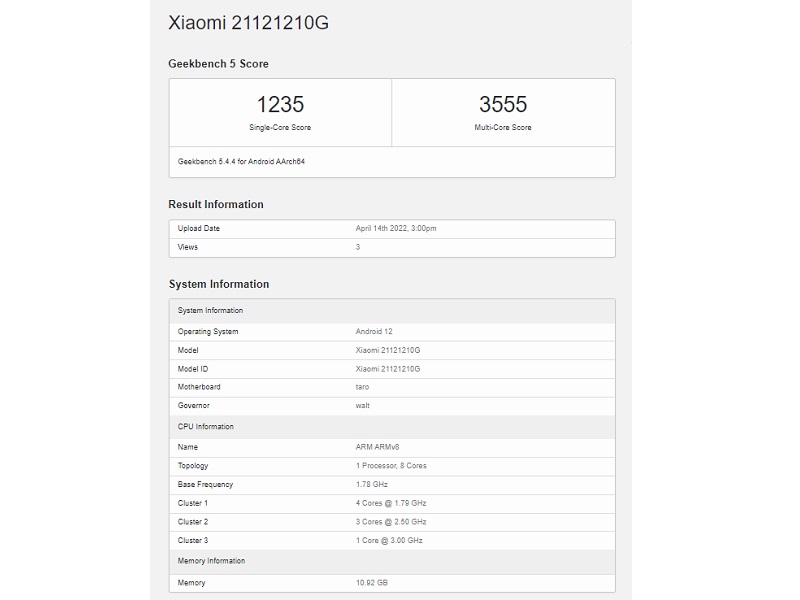
Task: Select the governor value 'walt'
Action: (x=363, y=406)
